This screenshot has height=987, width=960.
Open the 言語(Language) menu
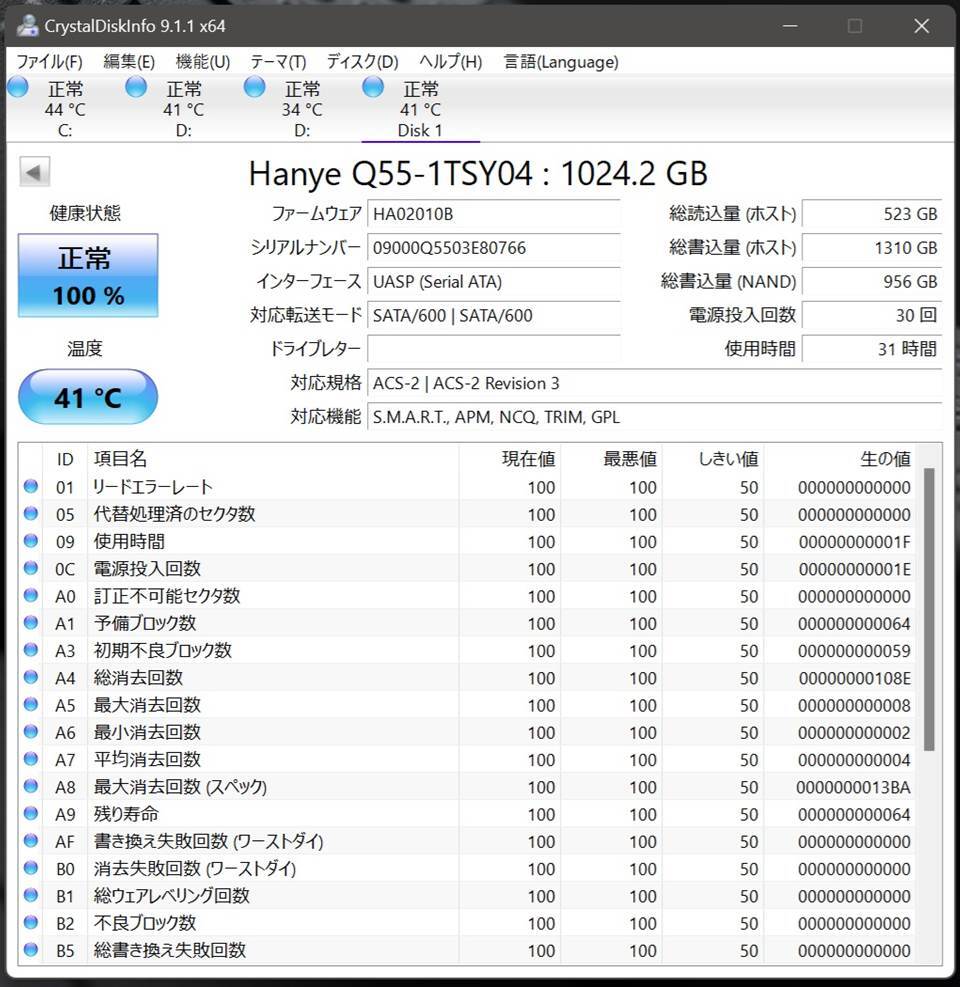[563, 61]
